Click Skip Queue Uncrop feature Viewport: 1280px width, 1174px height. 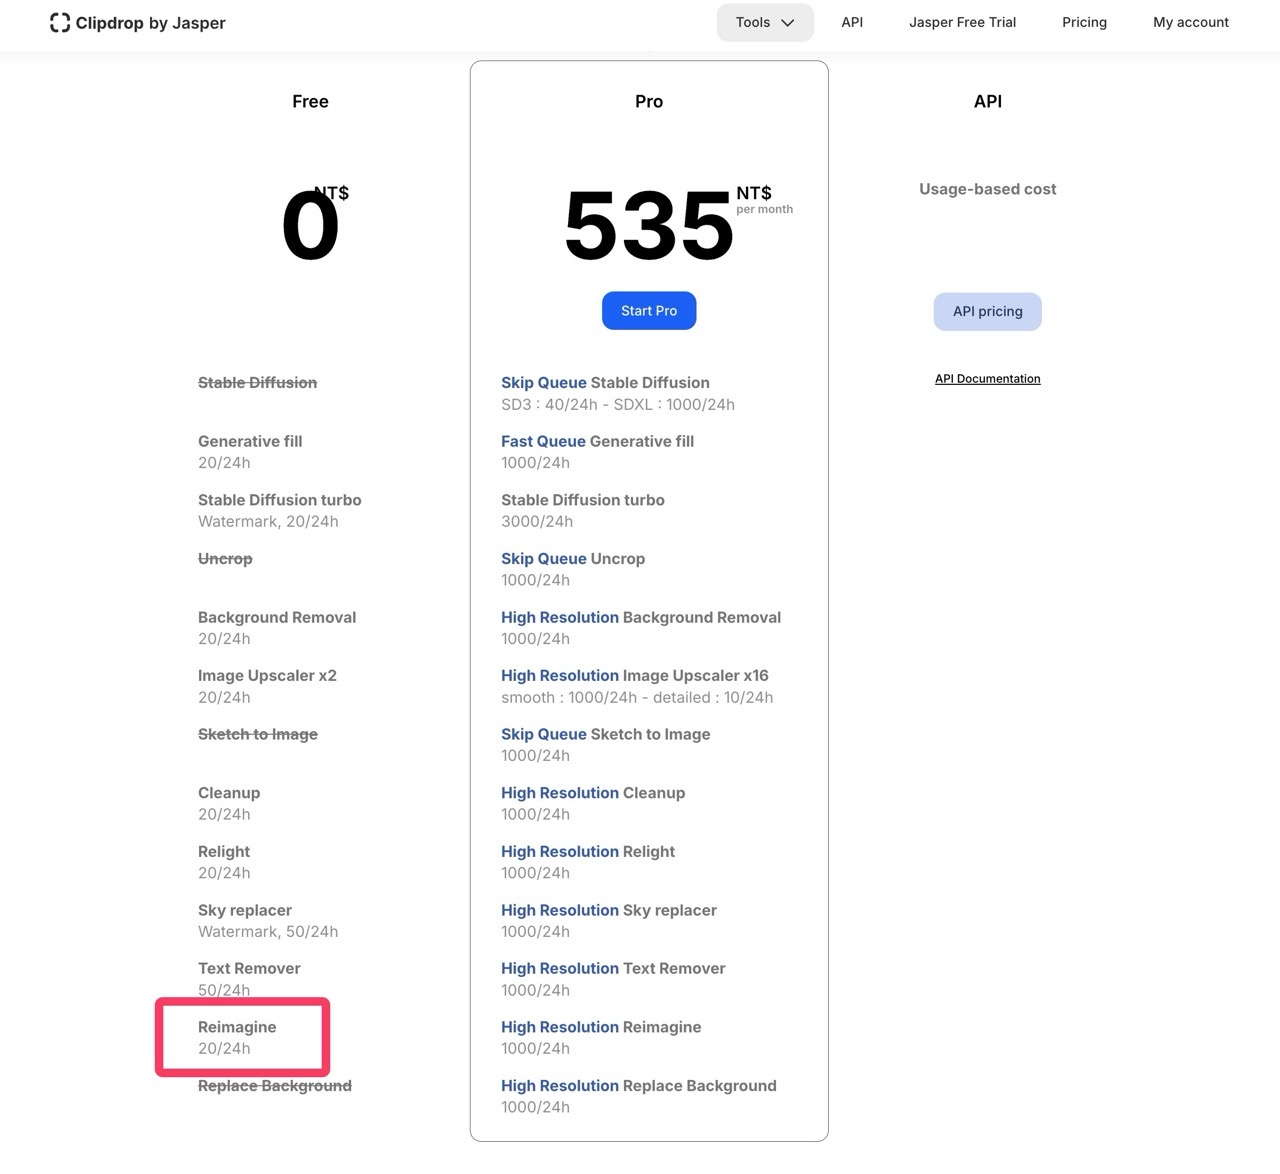point(573,559)
